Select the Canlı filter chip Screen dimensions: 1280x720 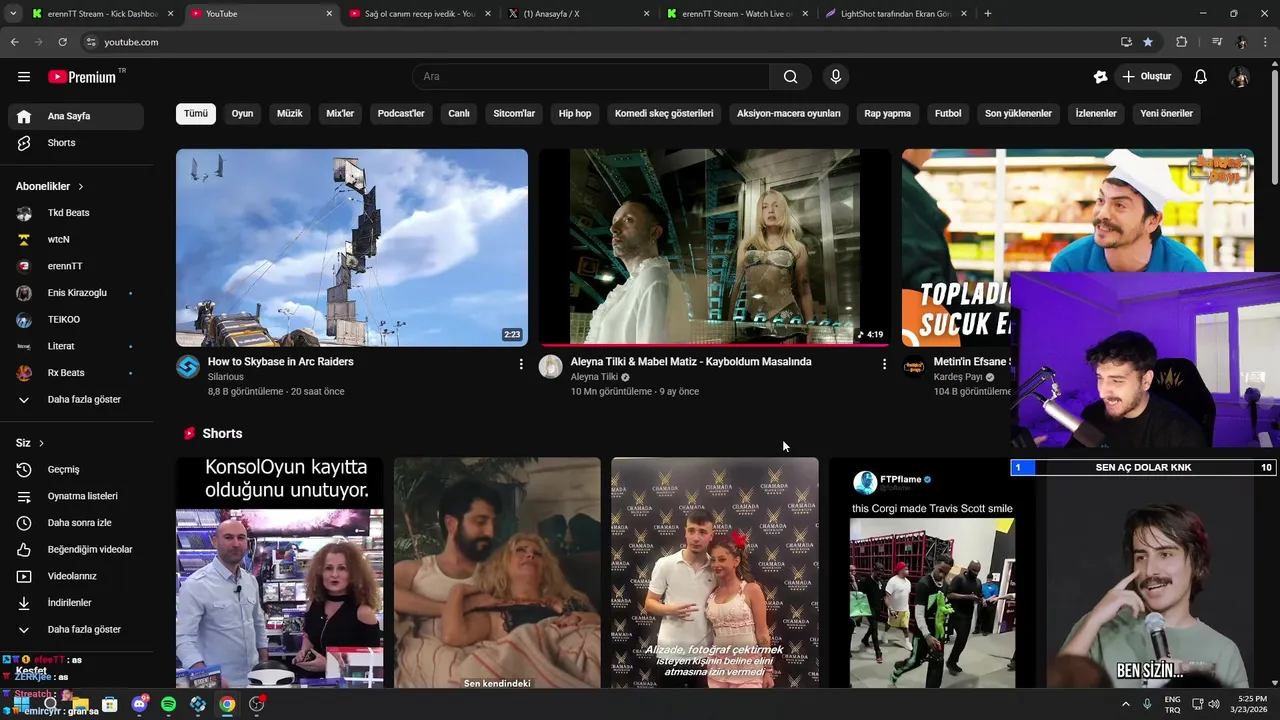coord(459,113)
